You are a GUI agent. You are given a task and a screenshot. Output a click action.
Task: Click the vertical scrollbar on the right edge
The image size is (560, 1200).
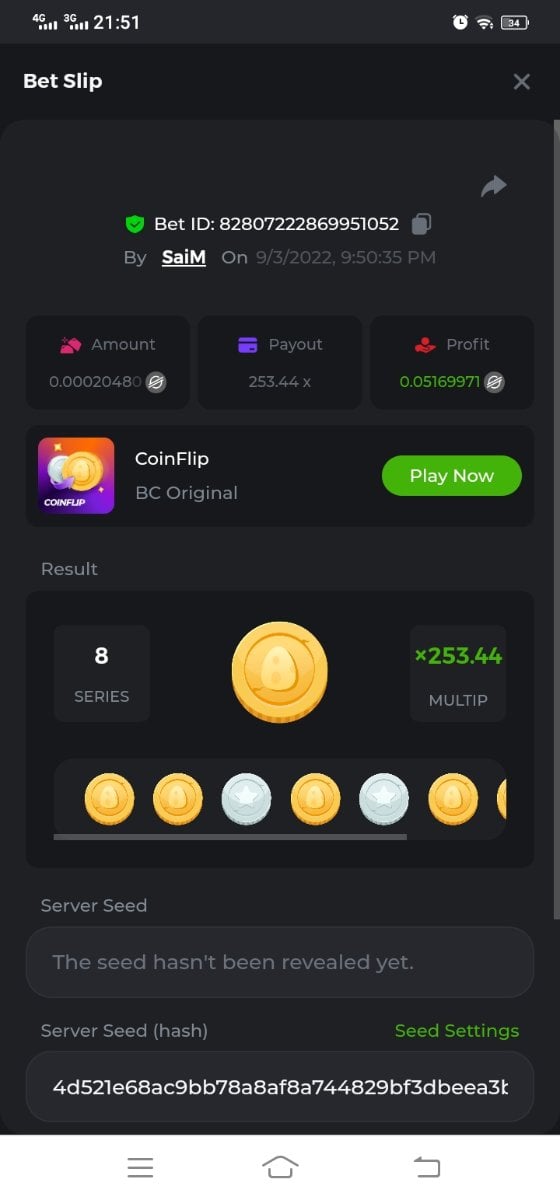coord(556,520)
